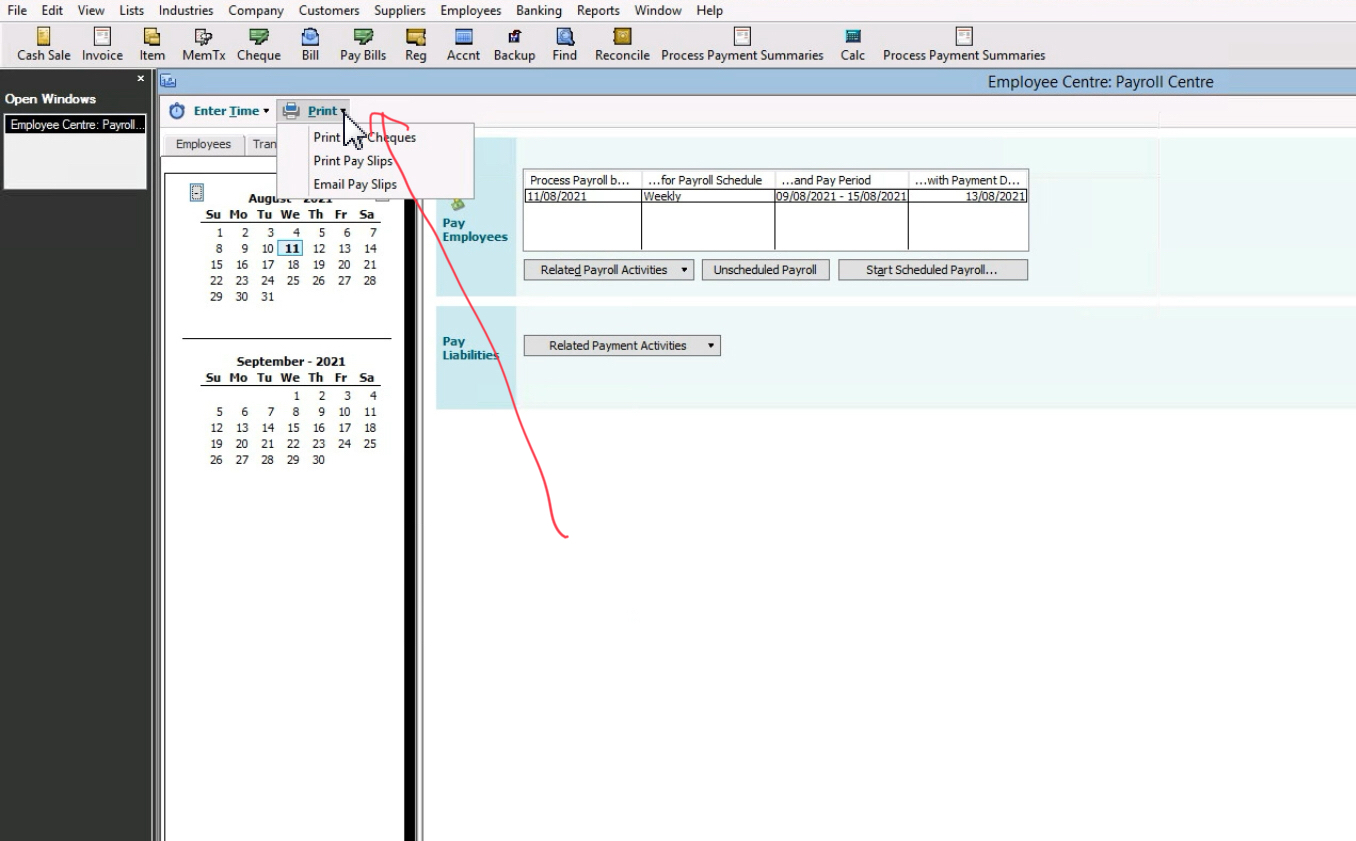
Task: Click the '...and Pay Period' column header
Action: pyautogui.click(x=841, y=180)
